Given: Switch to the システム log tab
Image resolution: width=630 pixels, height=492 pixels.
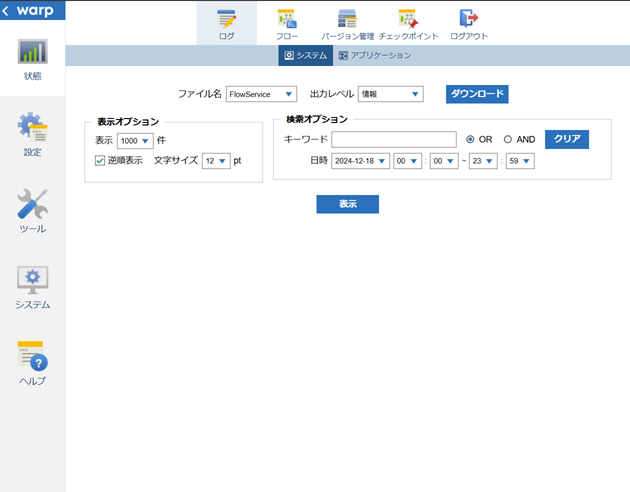Looking at the screenshot, I should (x=305, y=55).
